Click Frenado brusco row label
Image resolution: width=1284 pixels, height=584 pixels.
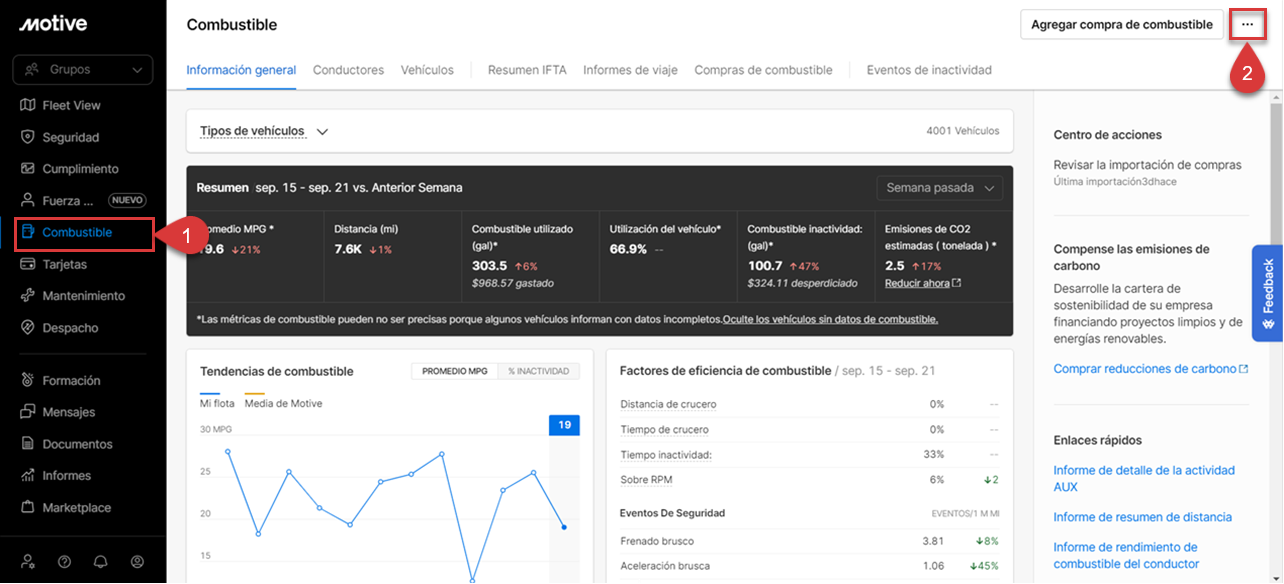657,541
